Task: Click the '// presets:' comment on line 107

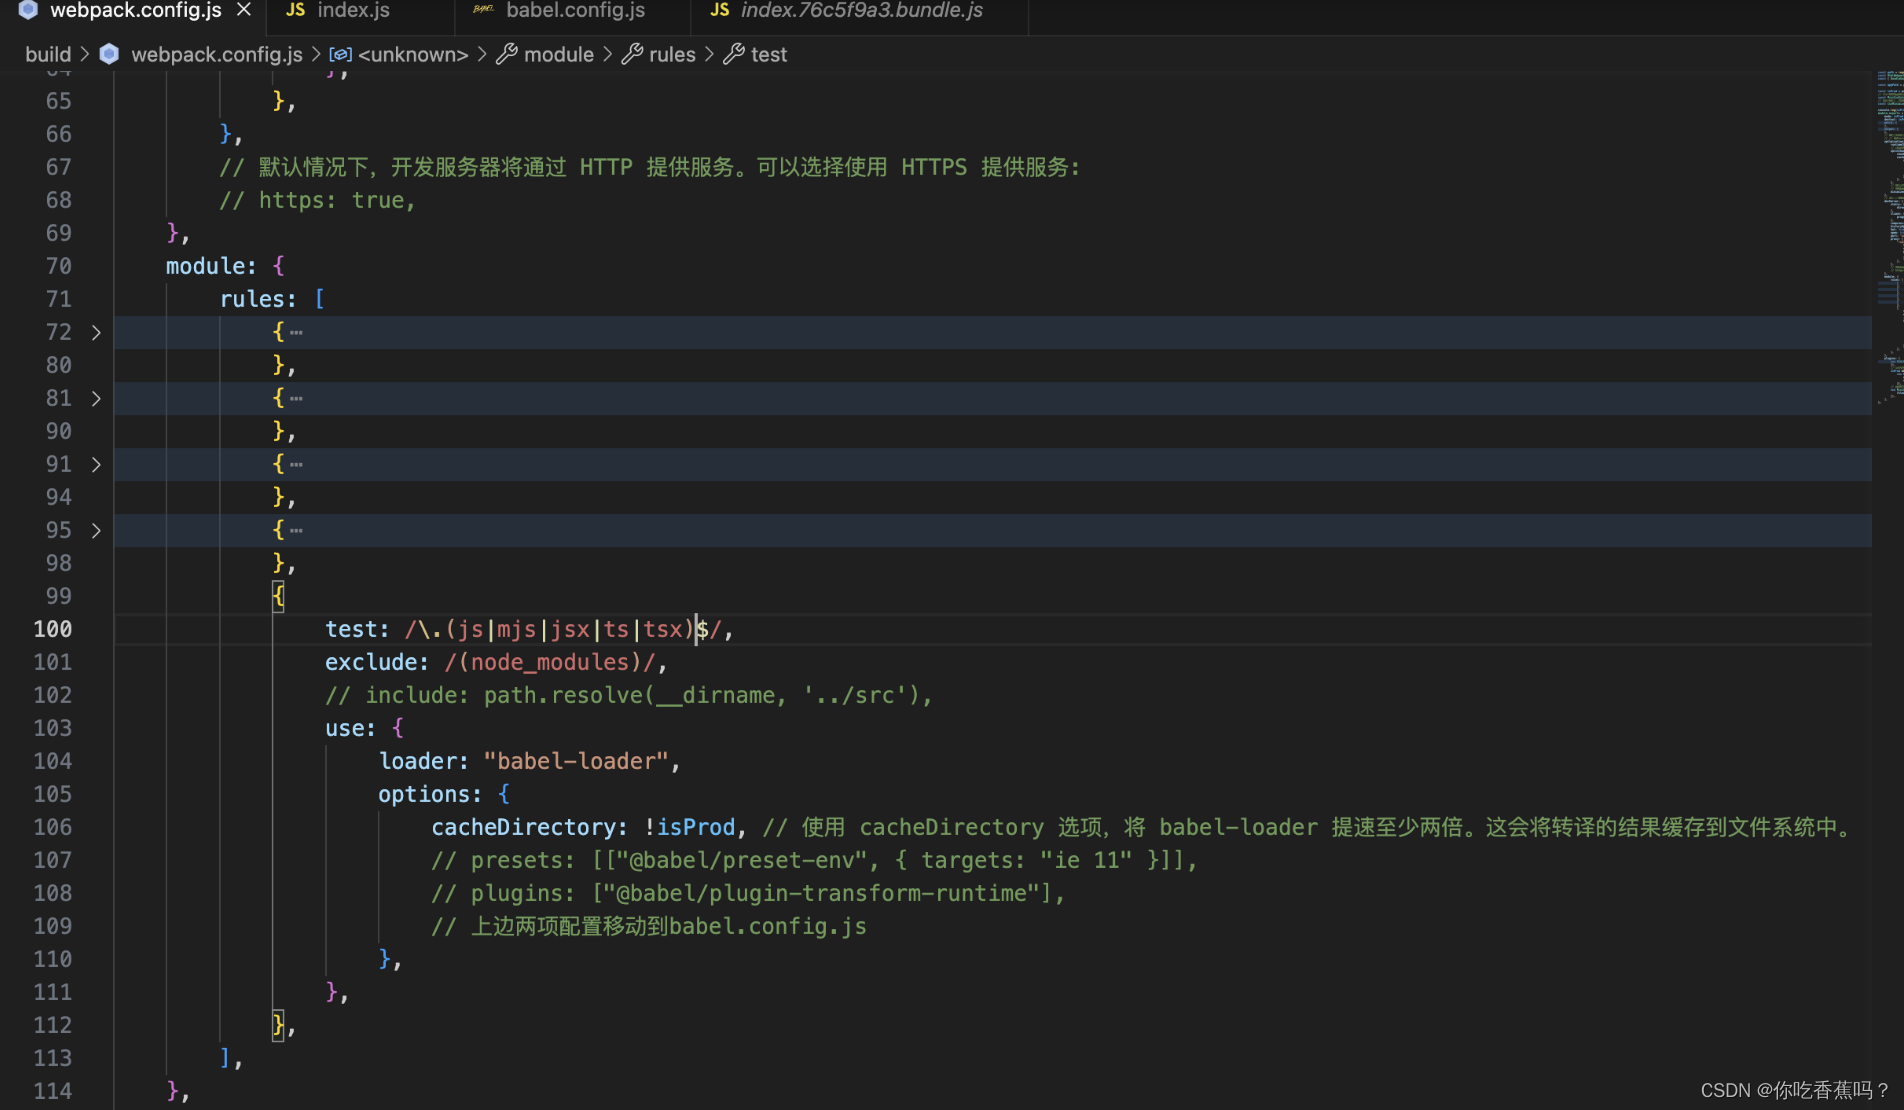Action: (x=814, y=860)
